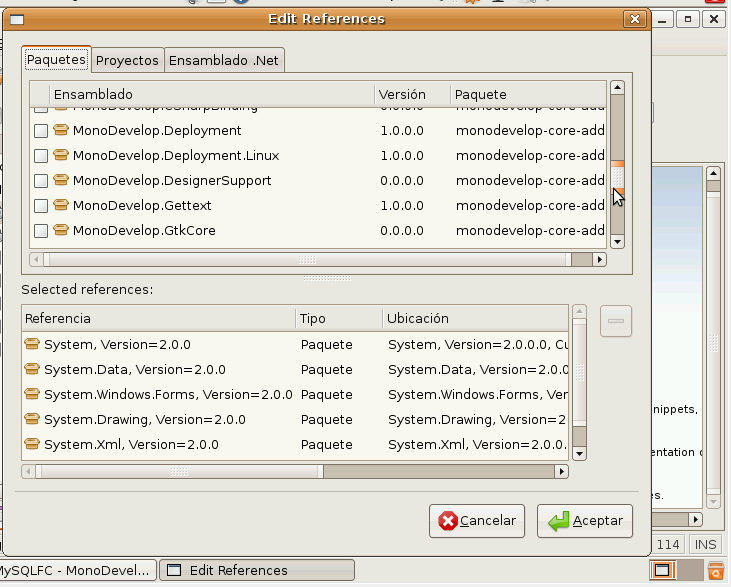Select System.Windows.Forms, Version=2.0.0 reference row

click(x=295, y=394)
